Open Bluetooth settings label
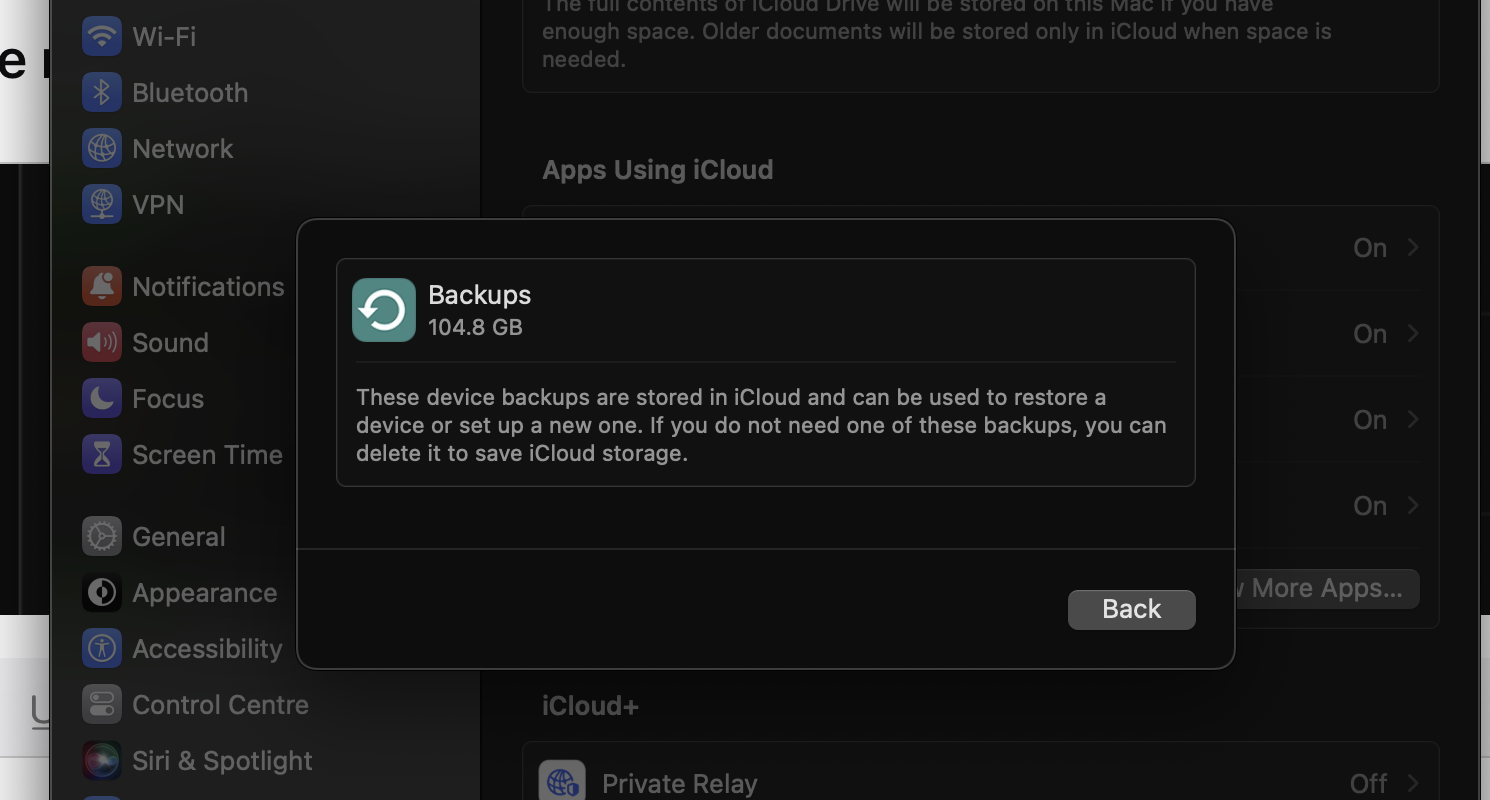Image resolution: width=1490 pixels, height=800 pixels. tap(190, 93)
